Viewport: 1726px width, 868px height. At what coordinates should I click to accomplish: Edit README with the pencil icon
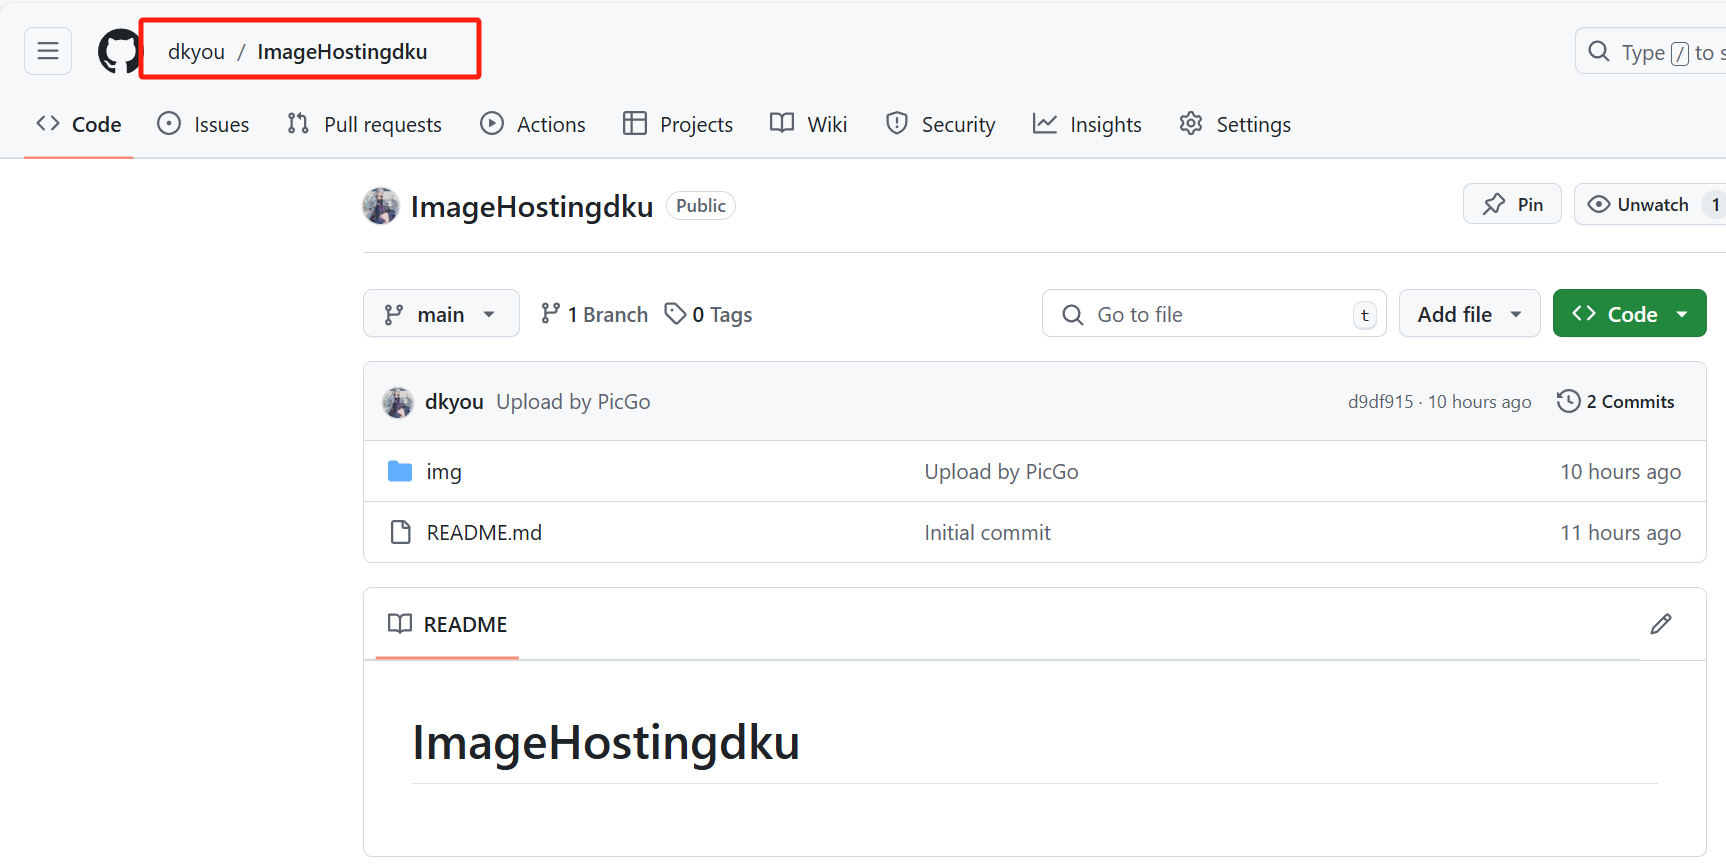pos(1661,624)
